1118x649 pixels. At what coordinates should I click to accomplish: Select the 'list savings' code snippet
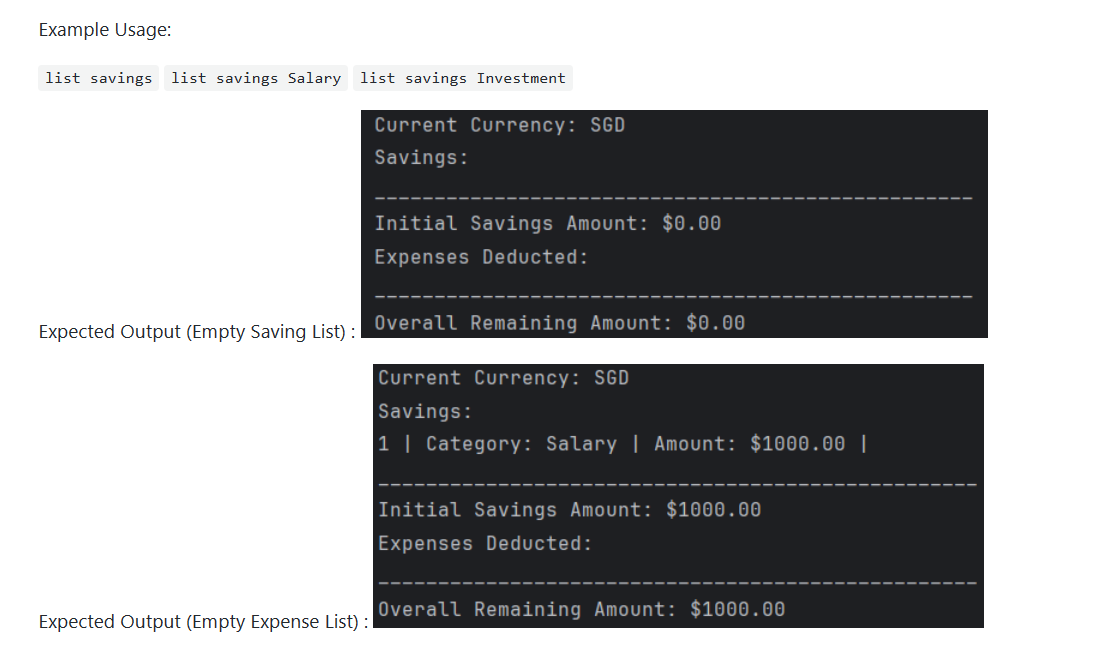[x=98, y=78]
